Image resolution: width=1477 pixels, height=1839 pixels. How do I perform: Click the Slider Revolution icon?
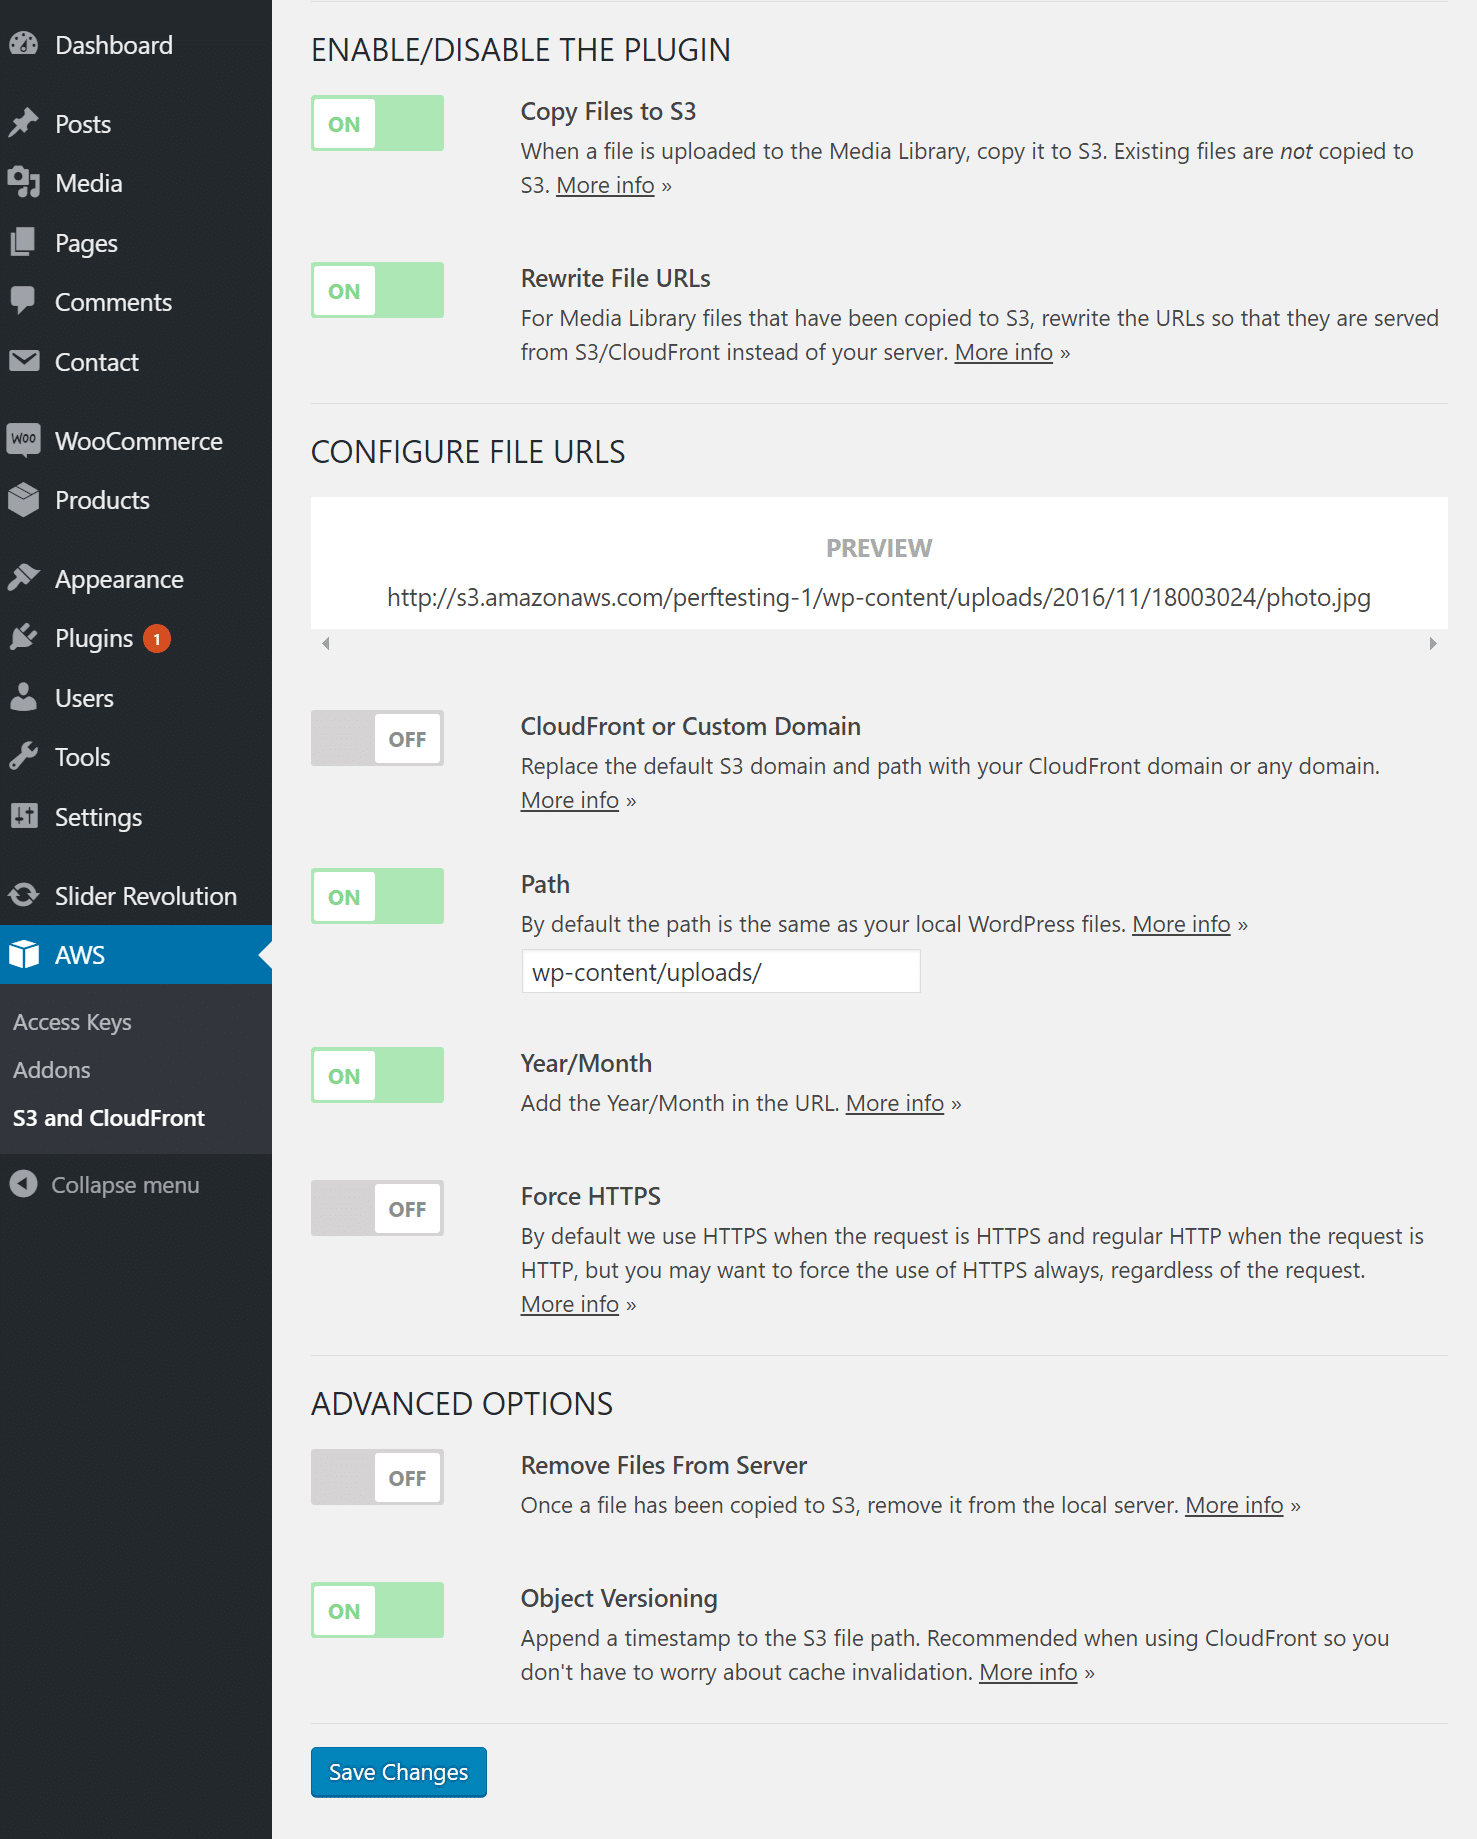coord(23,895)
